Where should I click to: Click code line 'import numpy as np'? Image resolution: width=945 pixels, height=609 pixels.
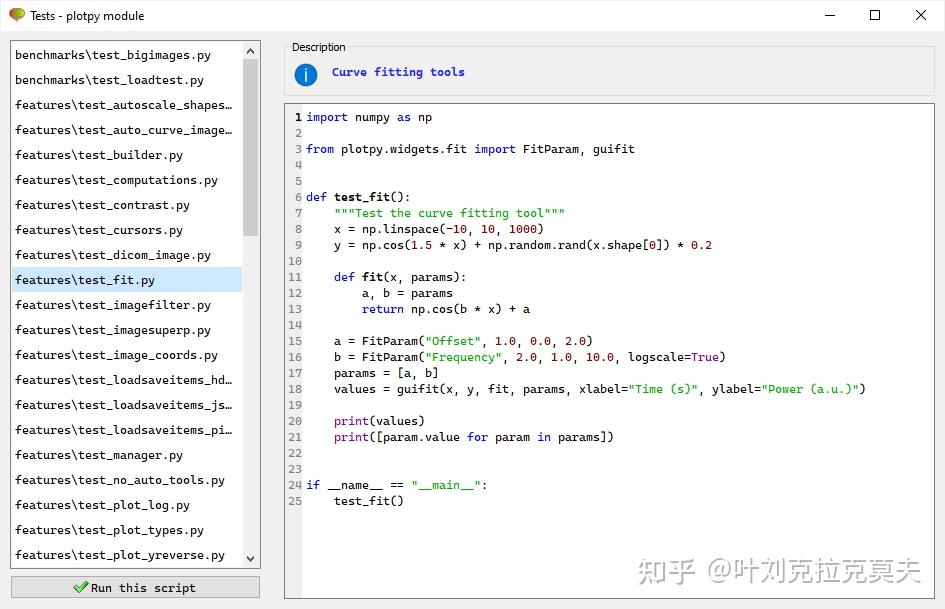[369, 117]
